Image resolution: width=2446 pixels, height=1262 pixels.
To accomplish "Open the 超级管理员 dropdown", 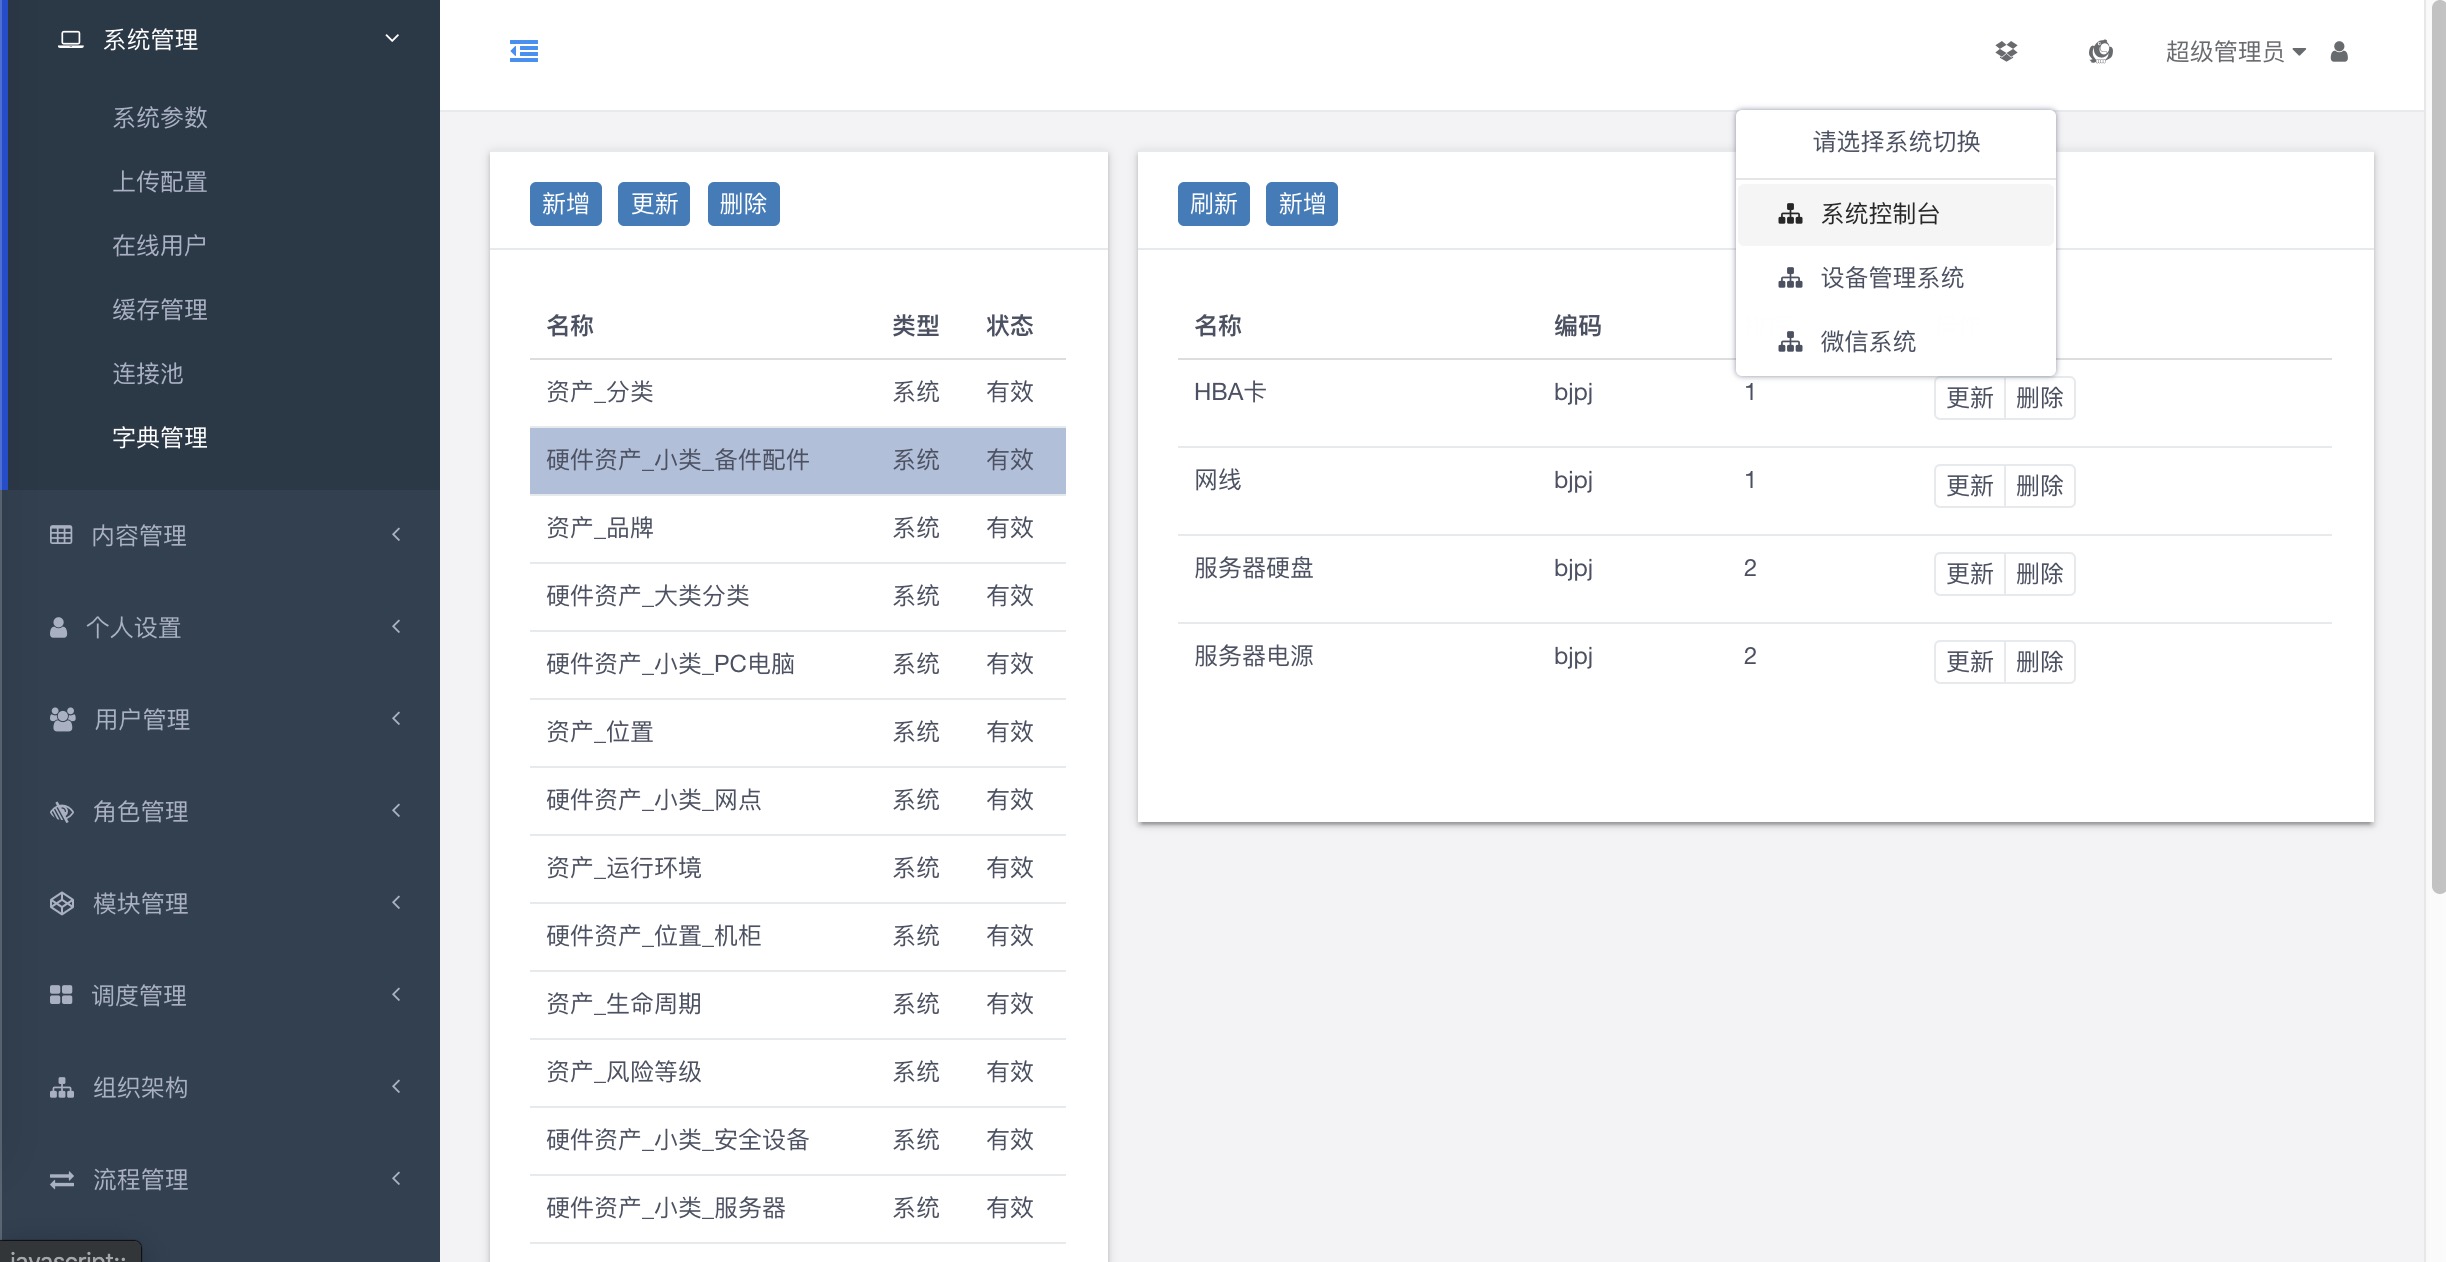I will (x=2236, y=51).
